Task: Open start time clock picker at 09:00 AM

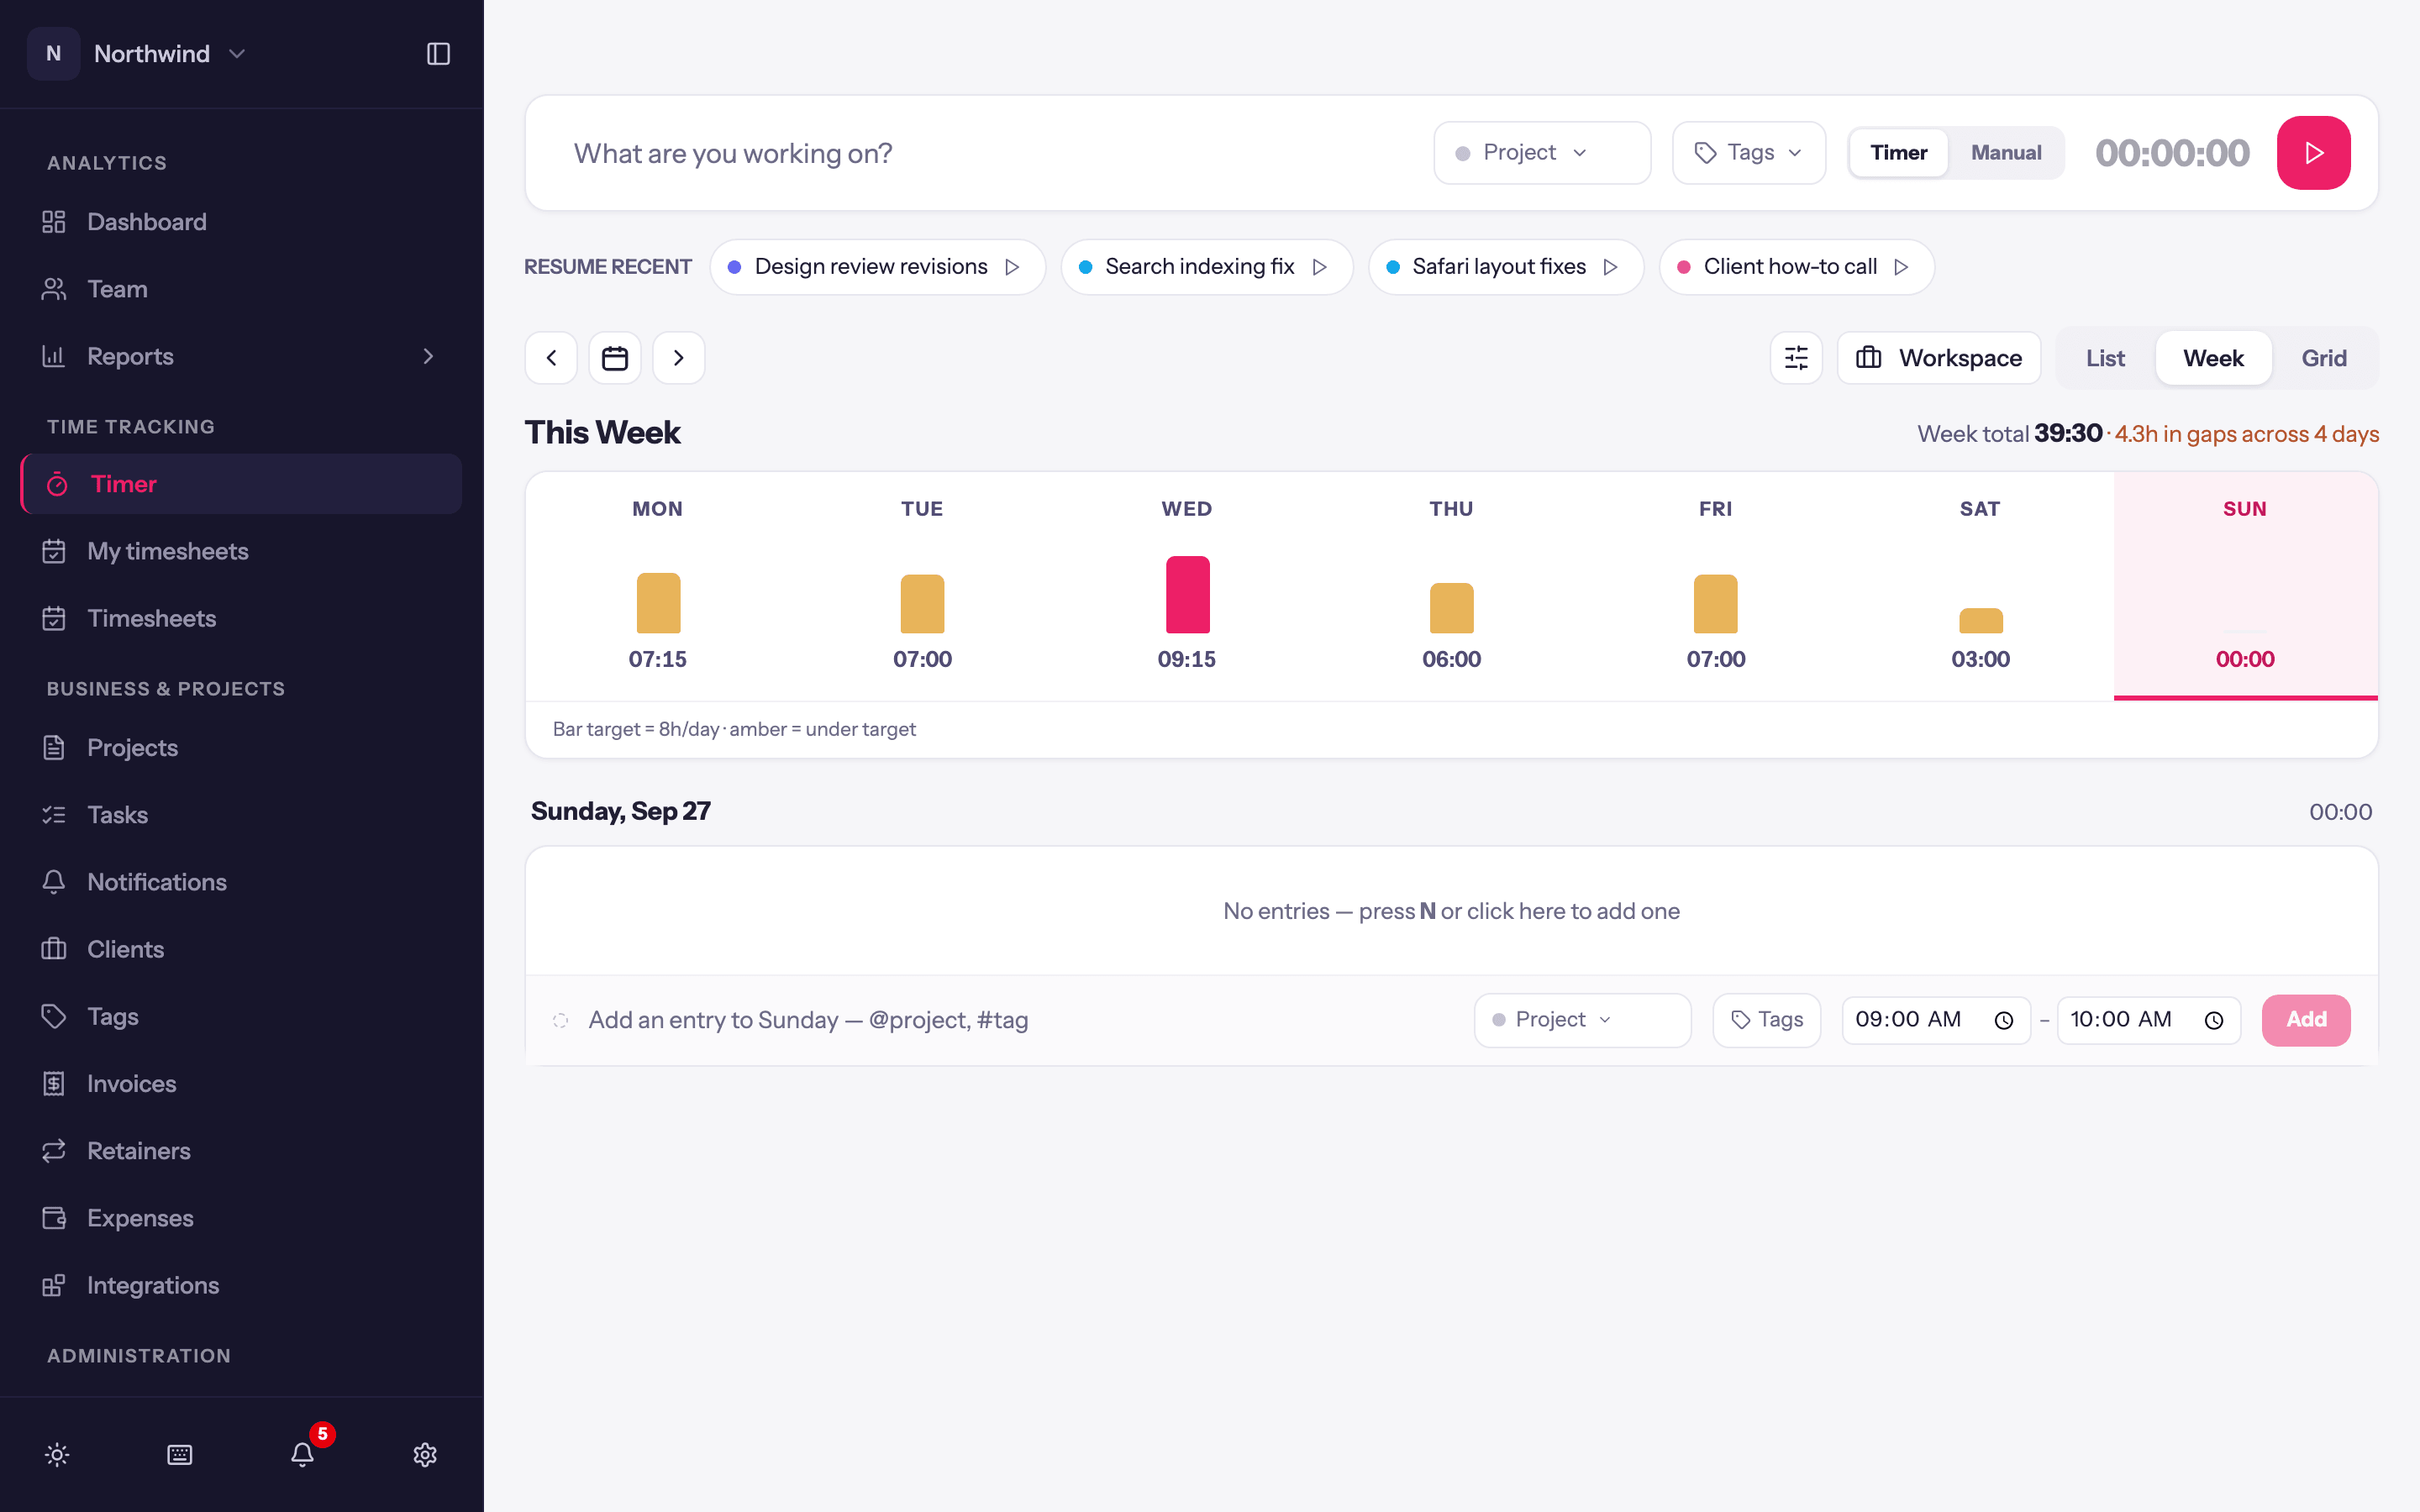Action: pyautogui.click(x=2004, y=1020)
